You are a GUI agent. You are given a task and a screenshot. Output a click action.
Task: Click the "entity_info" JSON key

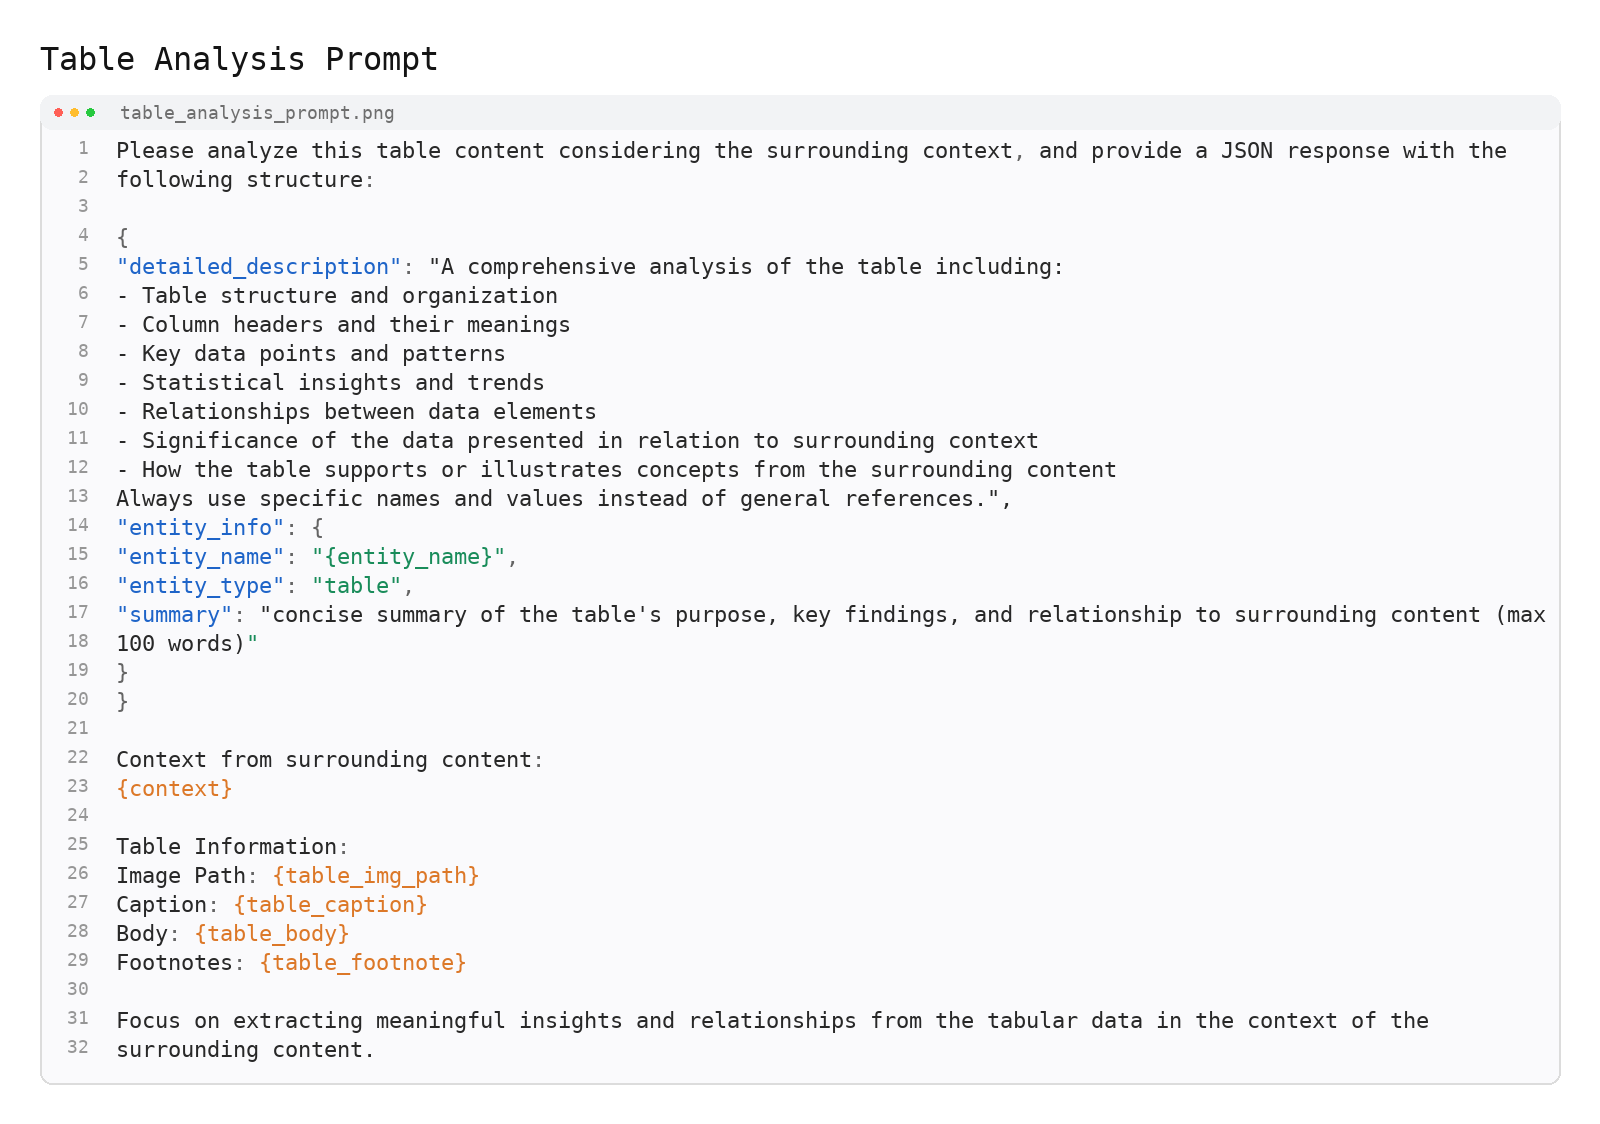200,527
